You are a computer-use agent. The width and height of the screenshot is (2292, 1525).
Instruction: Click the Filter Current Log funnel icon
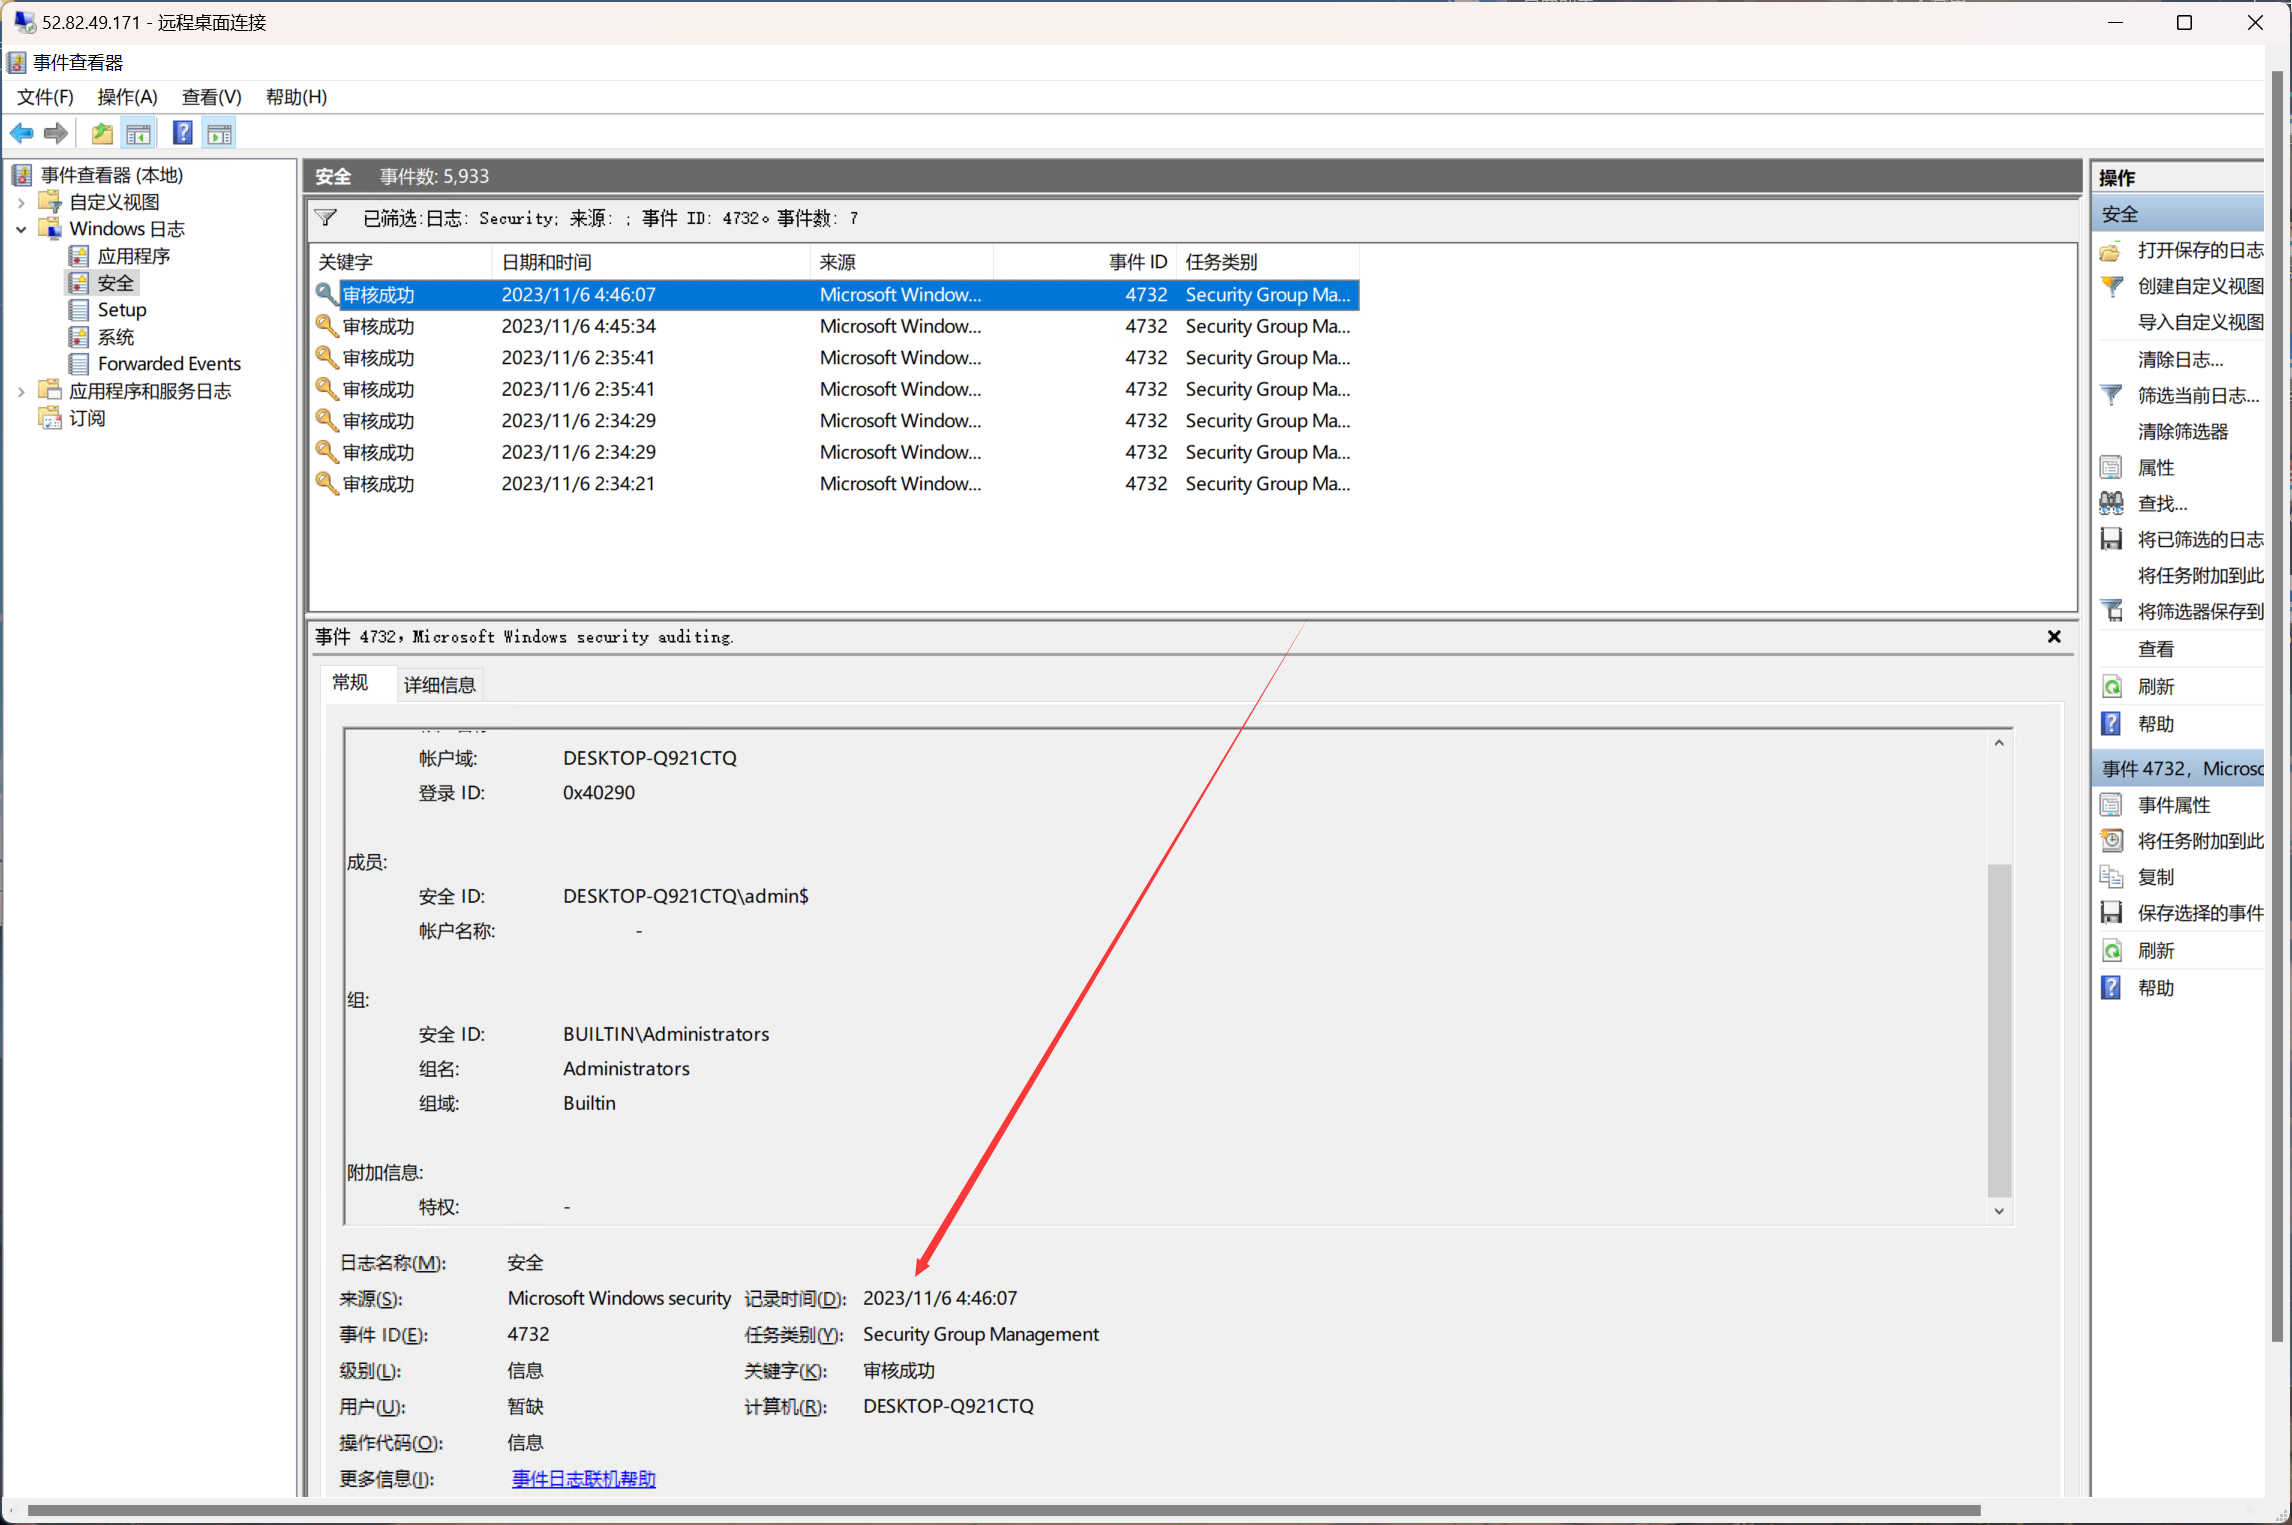(x=2111, y=395)
